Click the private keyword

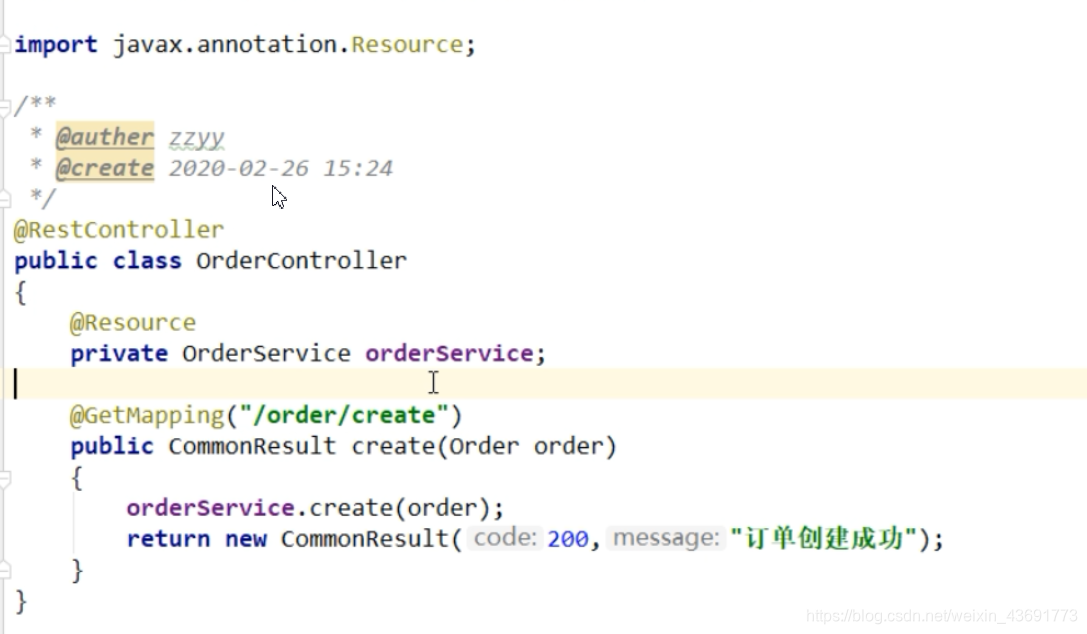coord(119,354)
